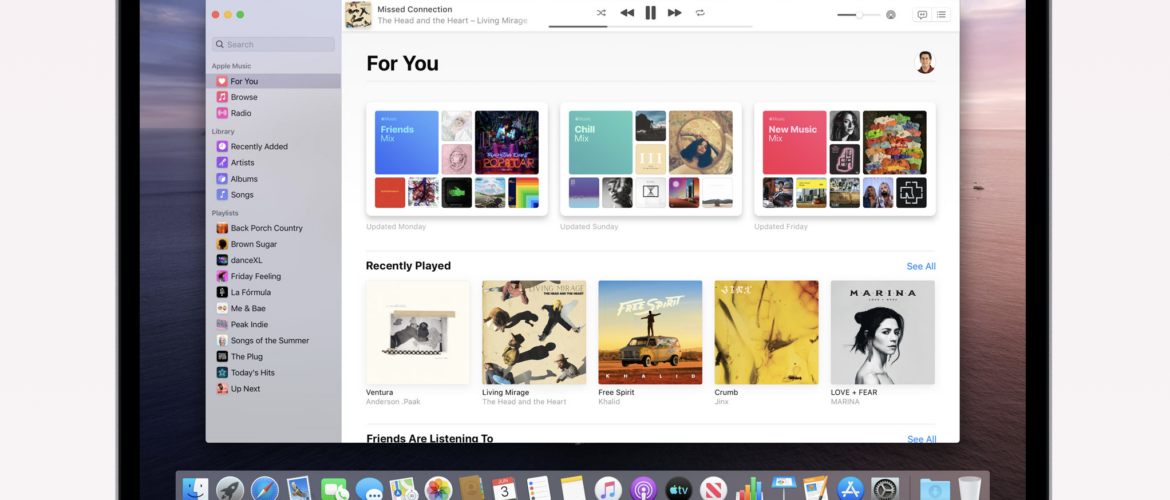Open LOVE + FEAR album cover
1170x500 pixels.
pos(883,332)
